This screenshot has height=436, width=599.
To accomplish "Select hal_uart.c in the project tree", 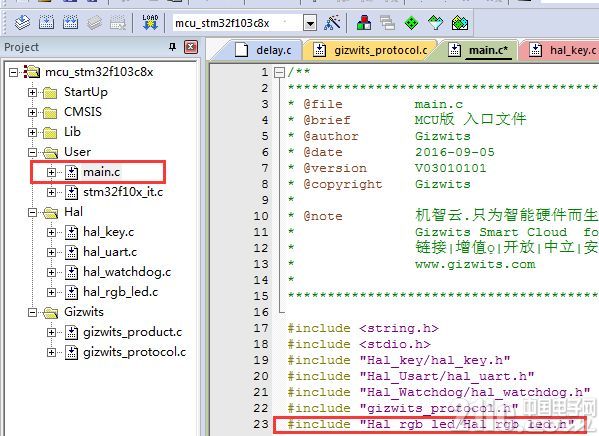I will point(110,252).
